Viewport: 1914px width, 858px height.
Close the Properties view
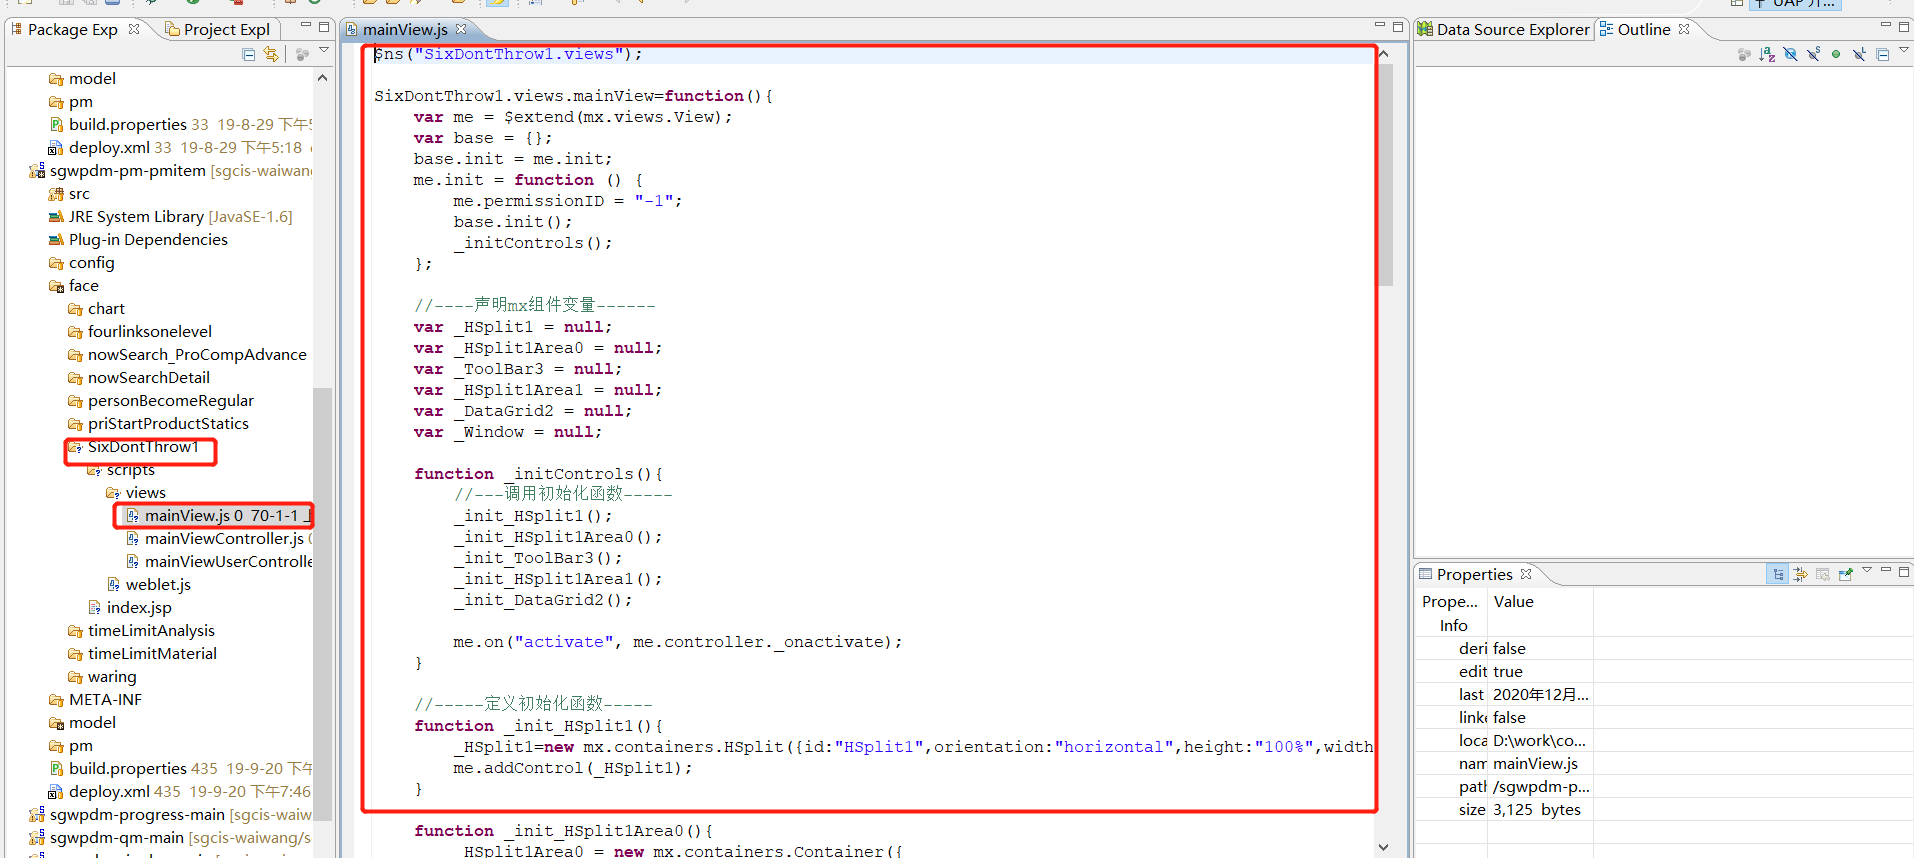tap(1526, 574)
